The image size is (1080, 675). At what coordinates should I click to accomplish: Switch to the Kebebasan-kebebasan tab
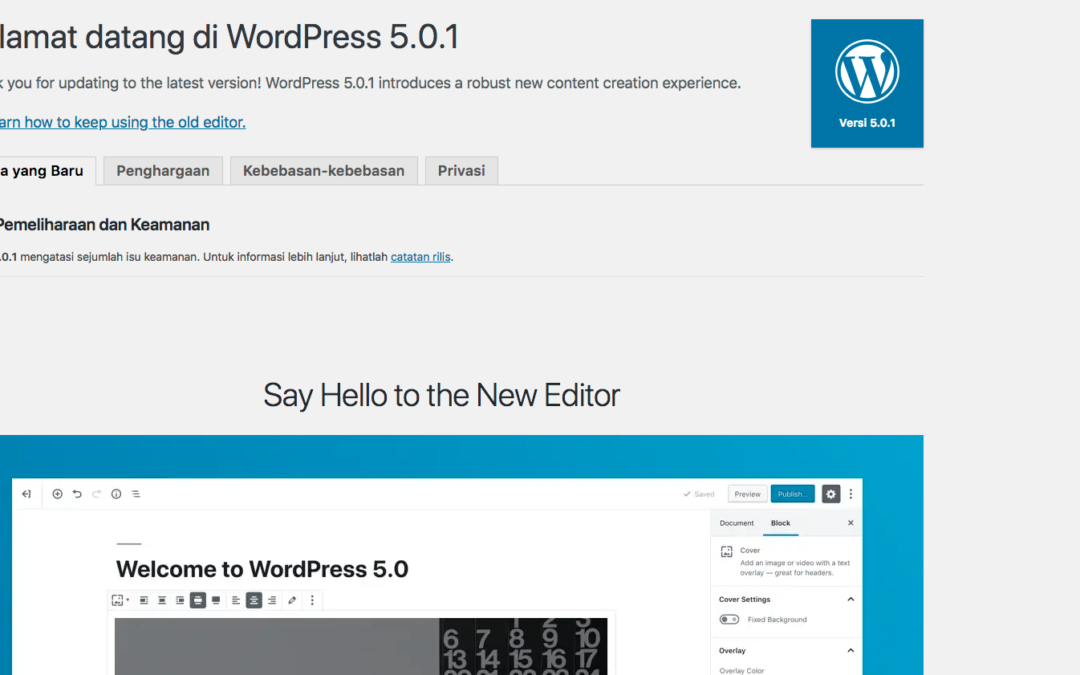(x=324, y=171)
